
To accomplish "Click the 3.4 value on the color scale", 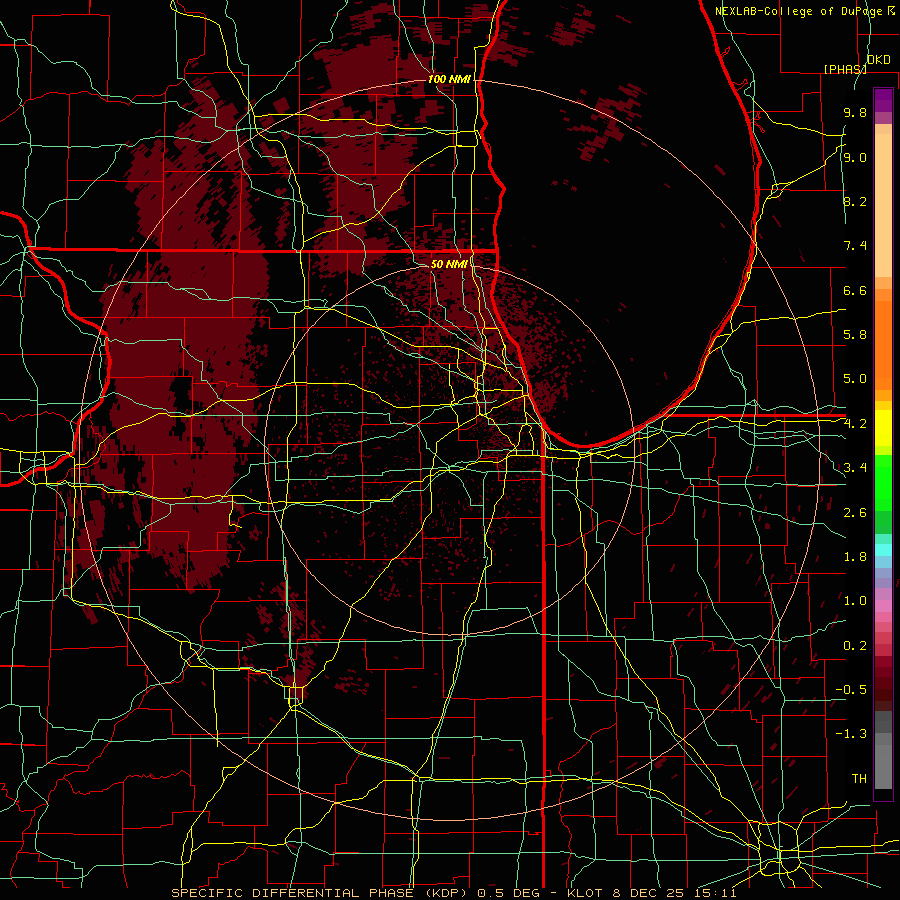I will click(x=855, y=468).
